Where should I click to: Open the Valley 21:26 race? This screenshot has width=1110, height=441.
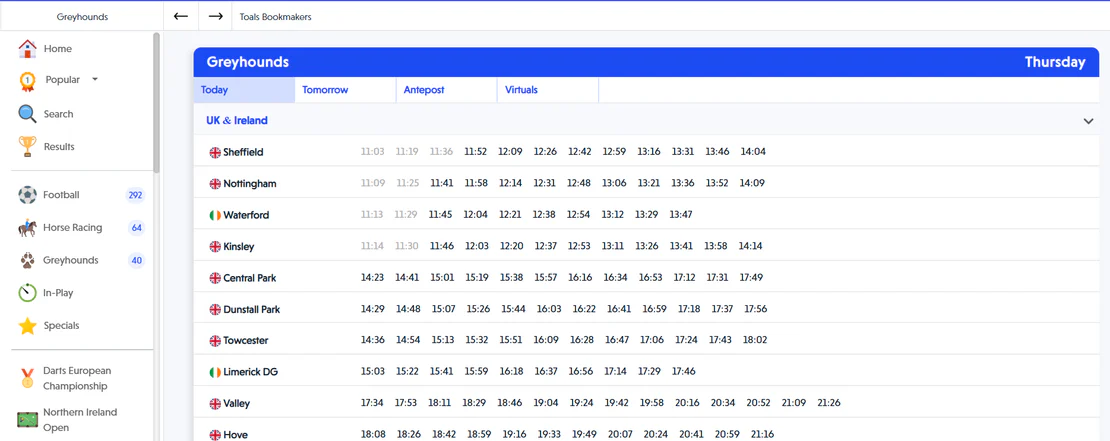[x=829, y=403]
